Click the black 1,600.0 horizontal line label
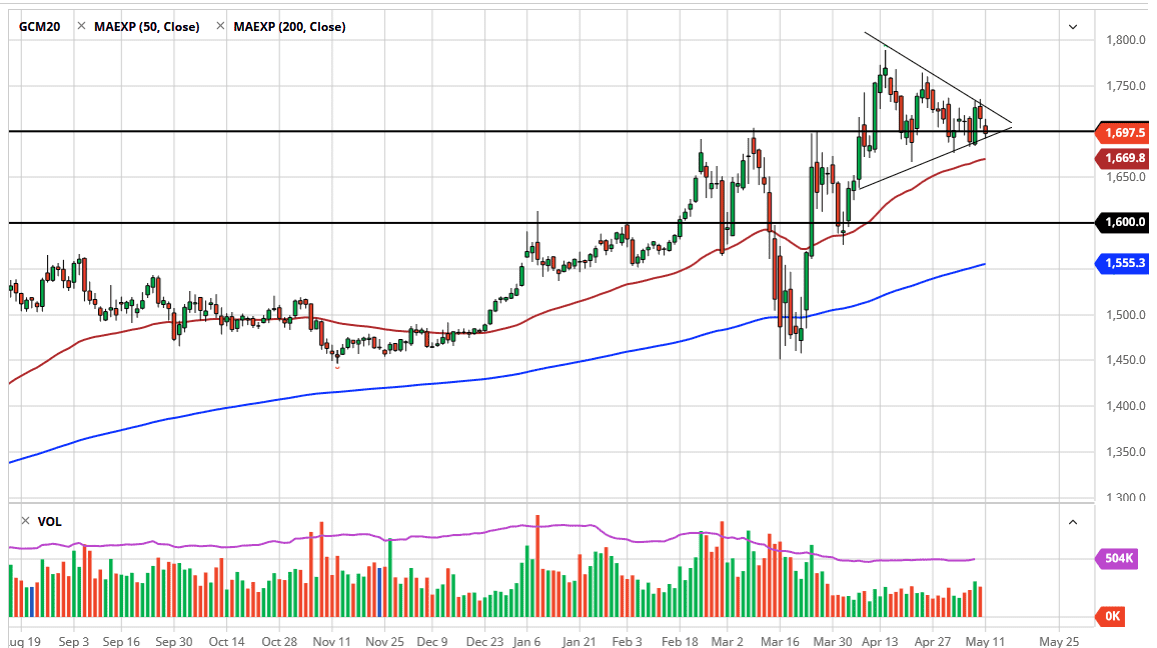The height and width of the screenshot is (648, 1157). [x=1124, y=222]
